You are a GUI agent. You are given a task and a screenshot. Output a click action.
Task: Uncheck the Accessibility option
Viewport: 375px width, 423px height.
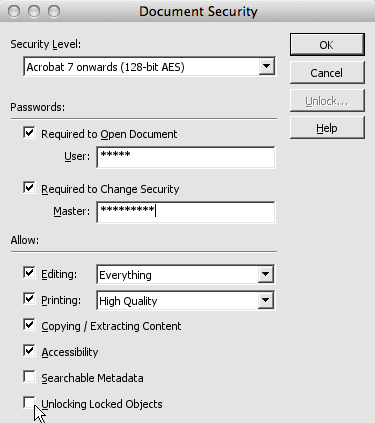click(x=29, y=350)
